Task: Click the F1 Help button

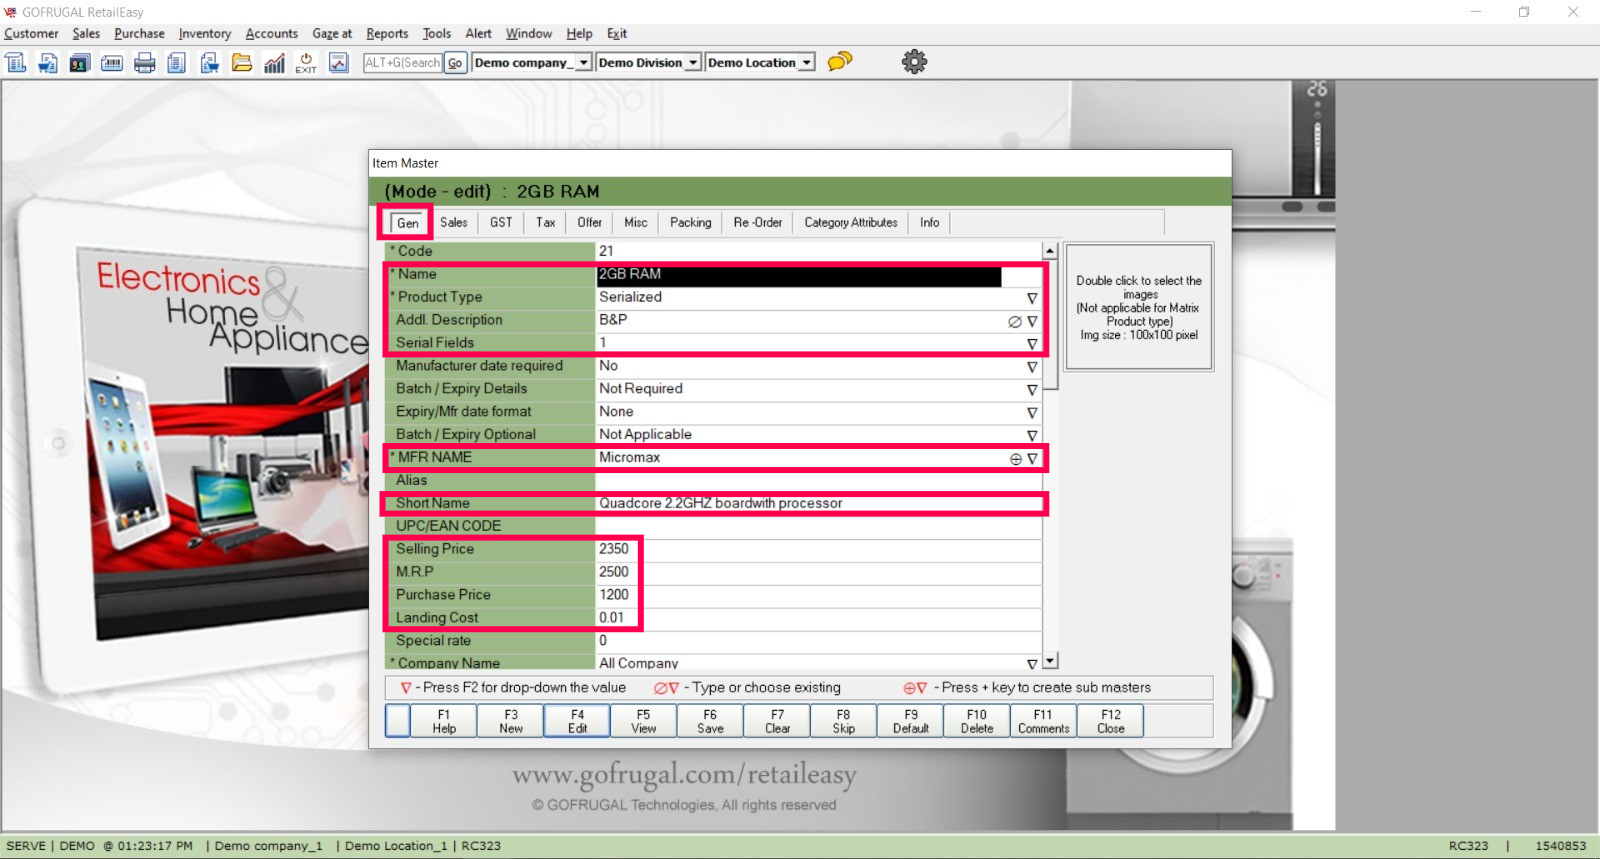Action: [x=444, y=721]
